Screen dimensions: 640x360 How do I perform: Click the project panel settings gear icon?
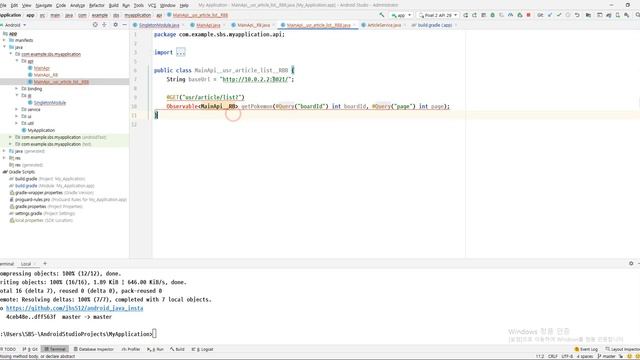116,25
